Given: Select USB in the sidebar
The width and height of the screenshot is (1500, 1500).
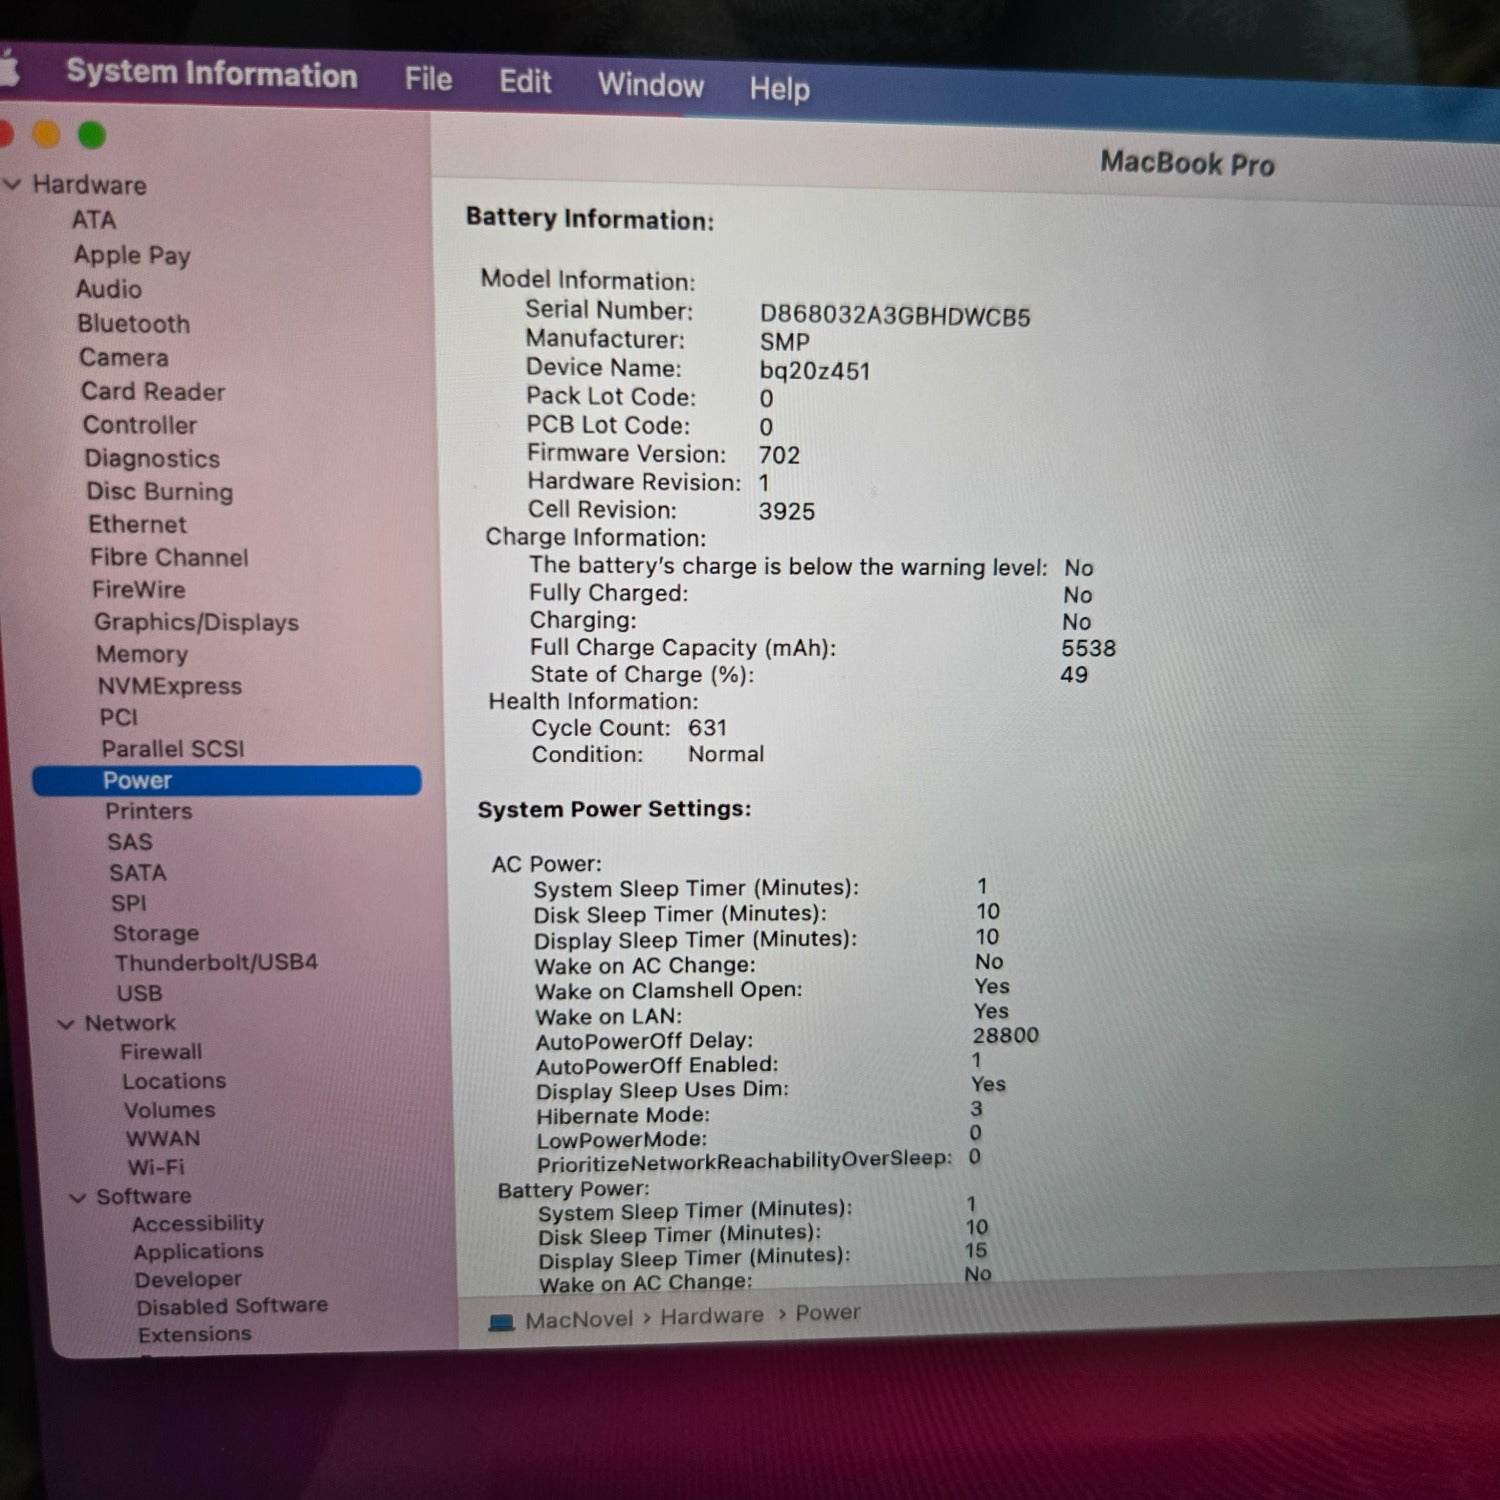Looking at the screenshot, I should tap(140, 994).
